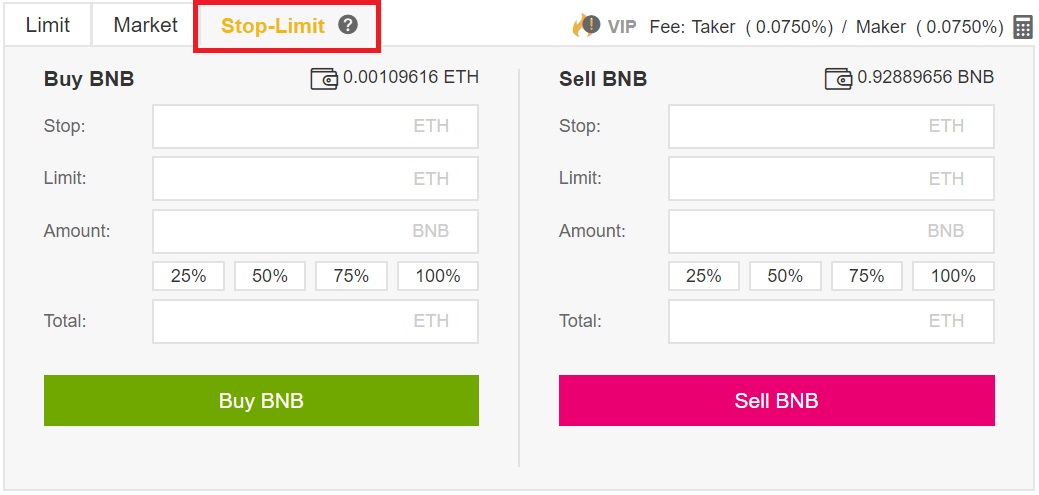Click the sell Total ETH field
Viewport: 1039px width, 495px height.
832,321
